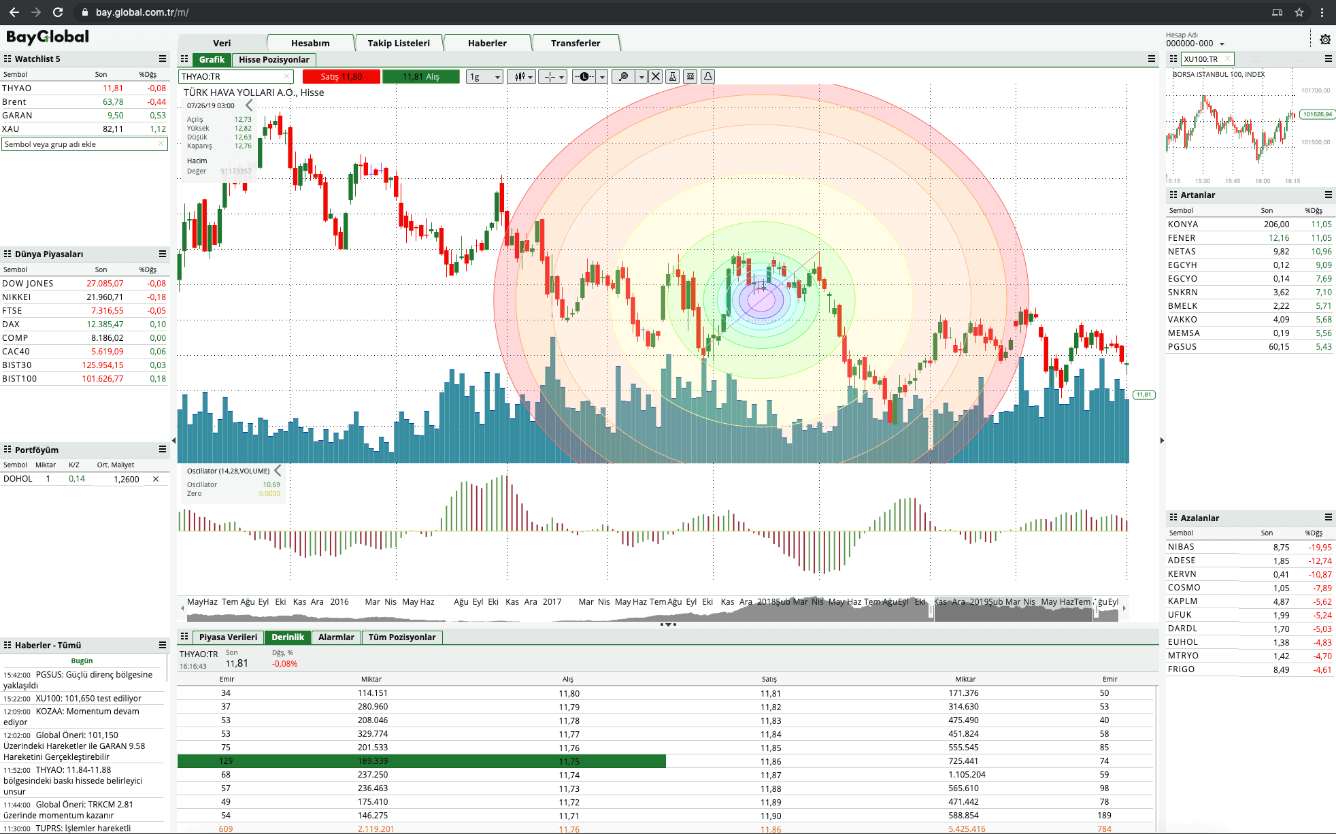Viewport: 1336px width, 834px height.
Task: Select NIBAS in the Azalanlar list
Action: click(1250, 547)
